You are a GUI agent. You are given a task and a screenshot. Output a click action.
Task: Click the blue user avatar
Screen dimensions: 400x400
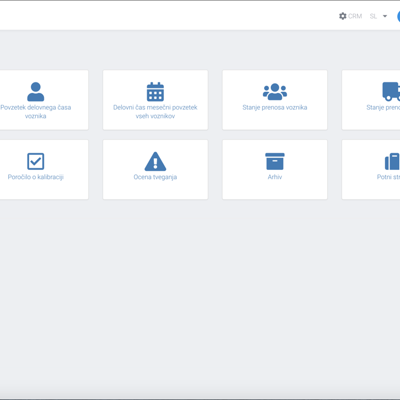coord(398,16)
